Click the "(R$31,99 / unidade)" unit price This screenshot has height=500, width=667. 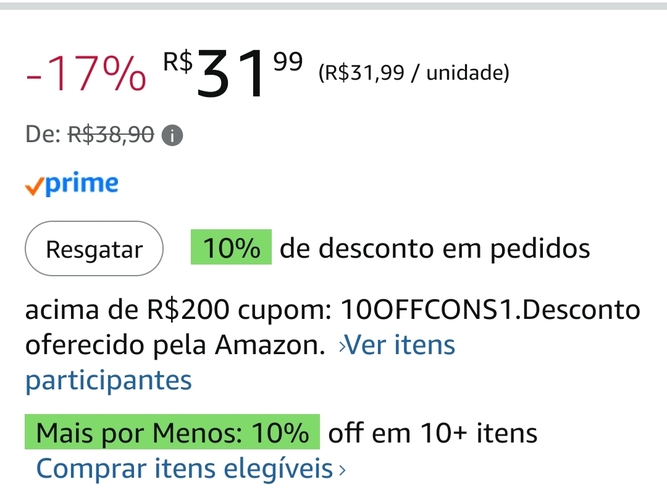[x=413, y=73]
